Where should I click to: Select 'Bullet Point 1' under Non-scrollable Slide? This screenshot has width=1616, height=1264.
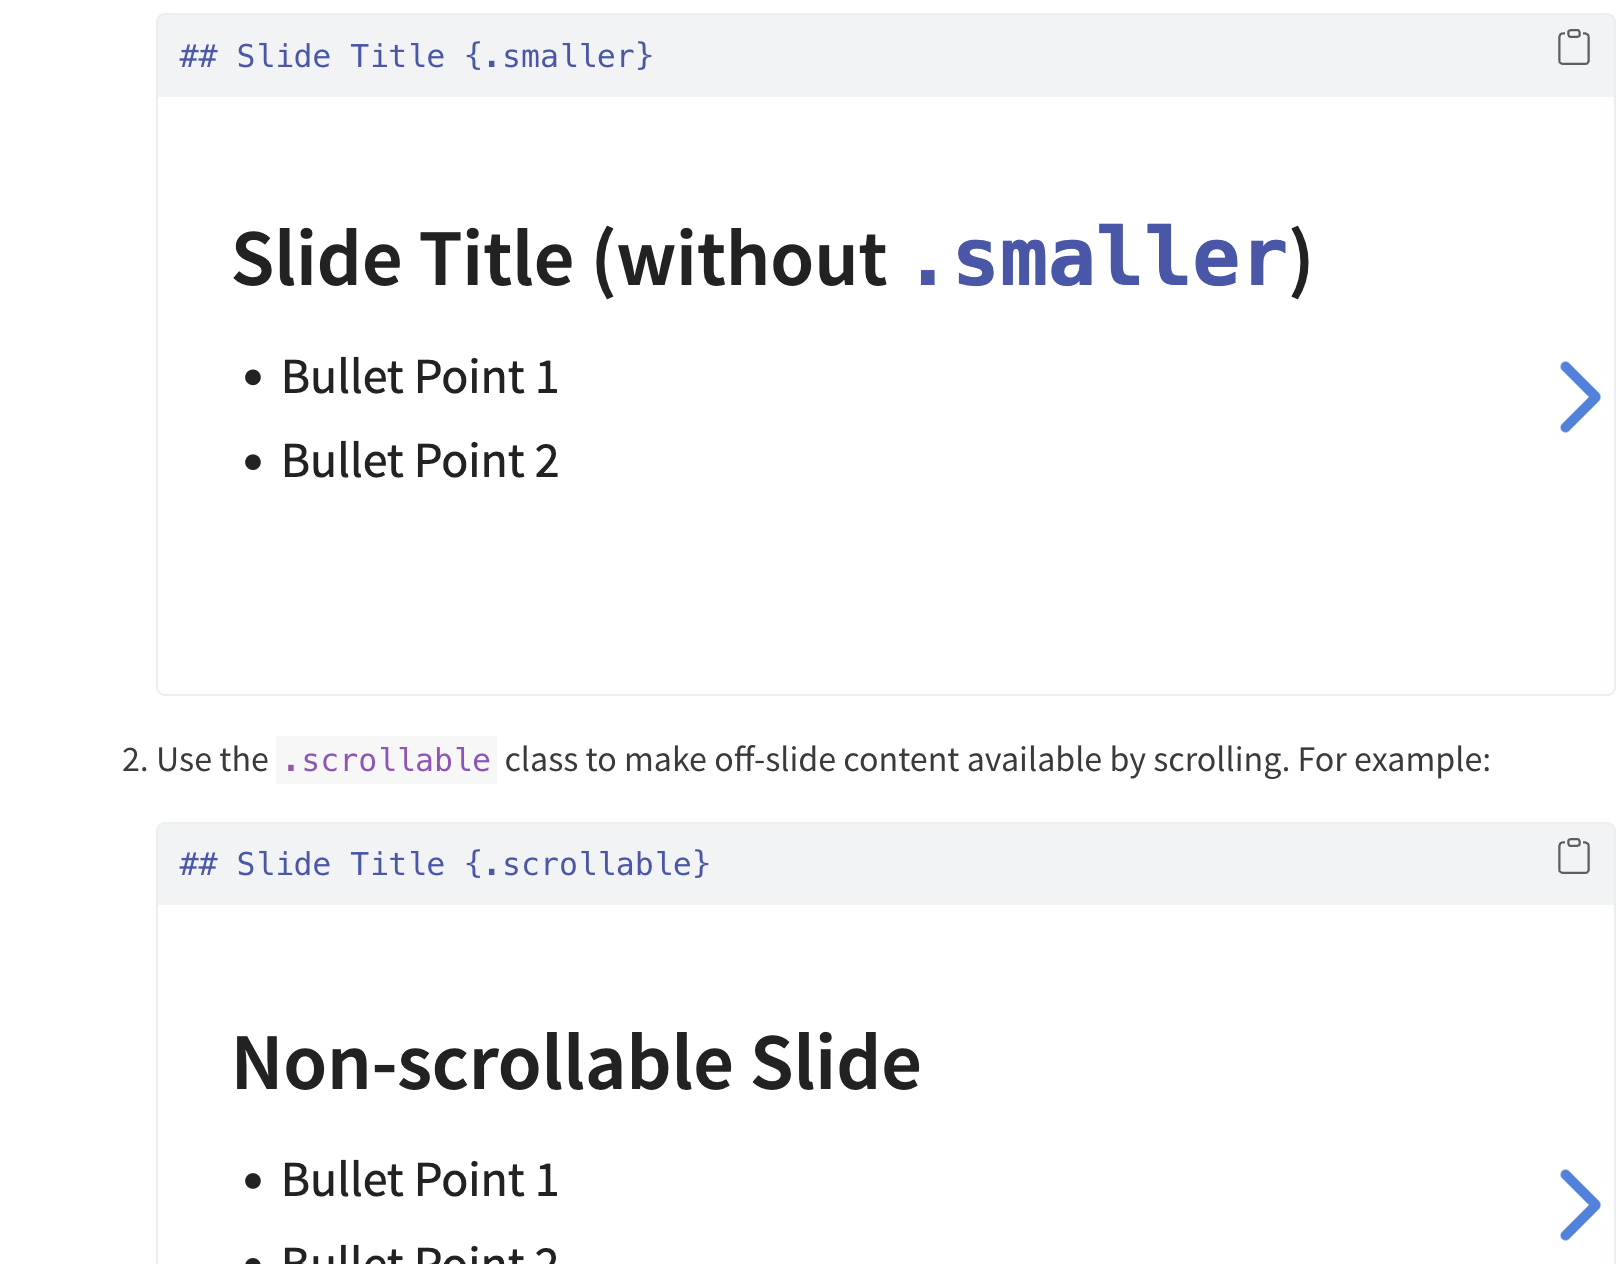pyautogui.click(x=419, y=1180)
